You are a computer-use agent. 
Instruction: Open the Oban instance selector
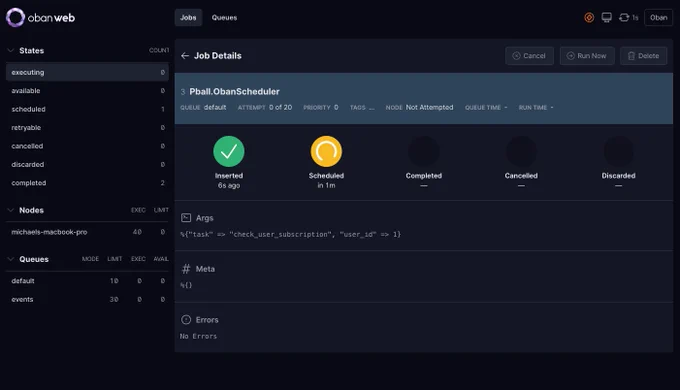[x=658, y=18]
